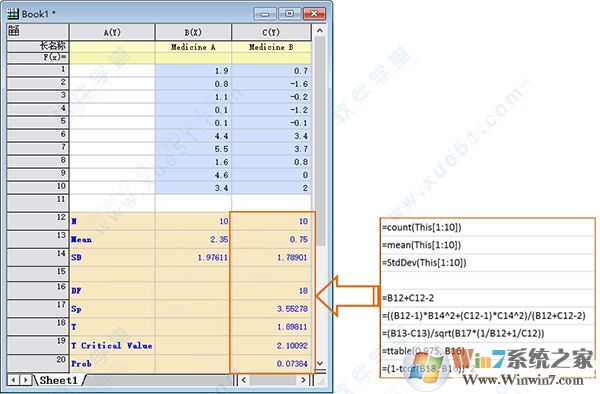This screenshot has width=600, height=394.
Task: Click the Medicine A long name cell
Action: click(193, 47)
